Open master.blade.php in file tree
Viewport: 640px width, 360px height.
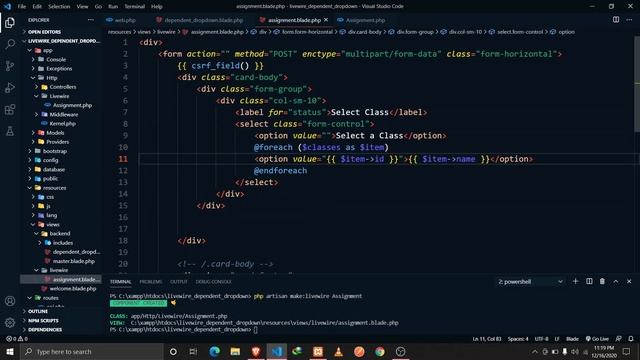tap(61, 261)
